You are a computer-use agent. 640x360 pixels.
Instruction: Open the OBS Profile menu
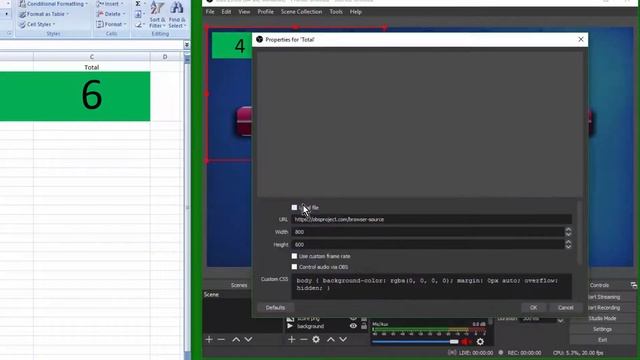(265, 12)
